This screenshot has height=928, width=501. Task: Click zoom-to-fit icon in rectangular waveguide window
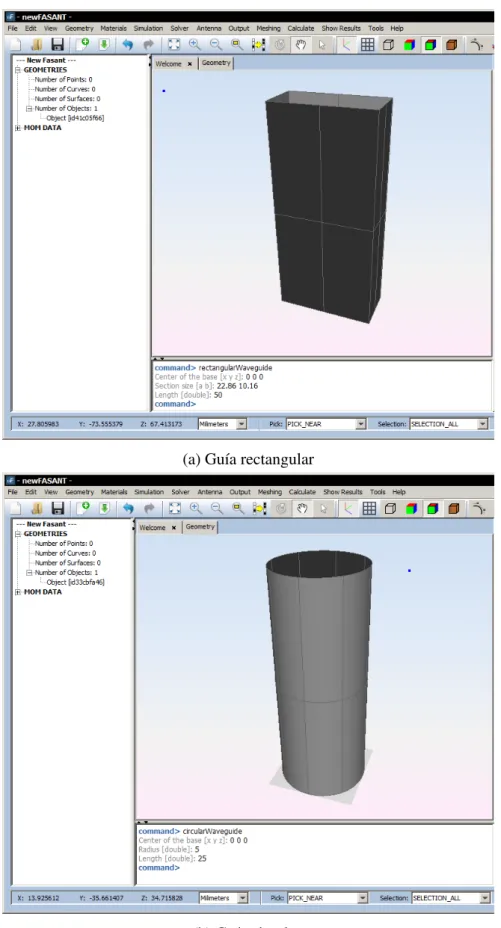pos(174,44)
